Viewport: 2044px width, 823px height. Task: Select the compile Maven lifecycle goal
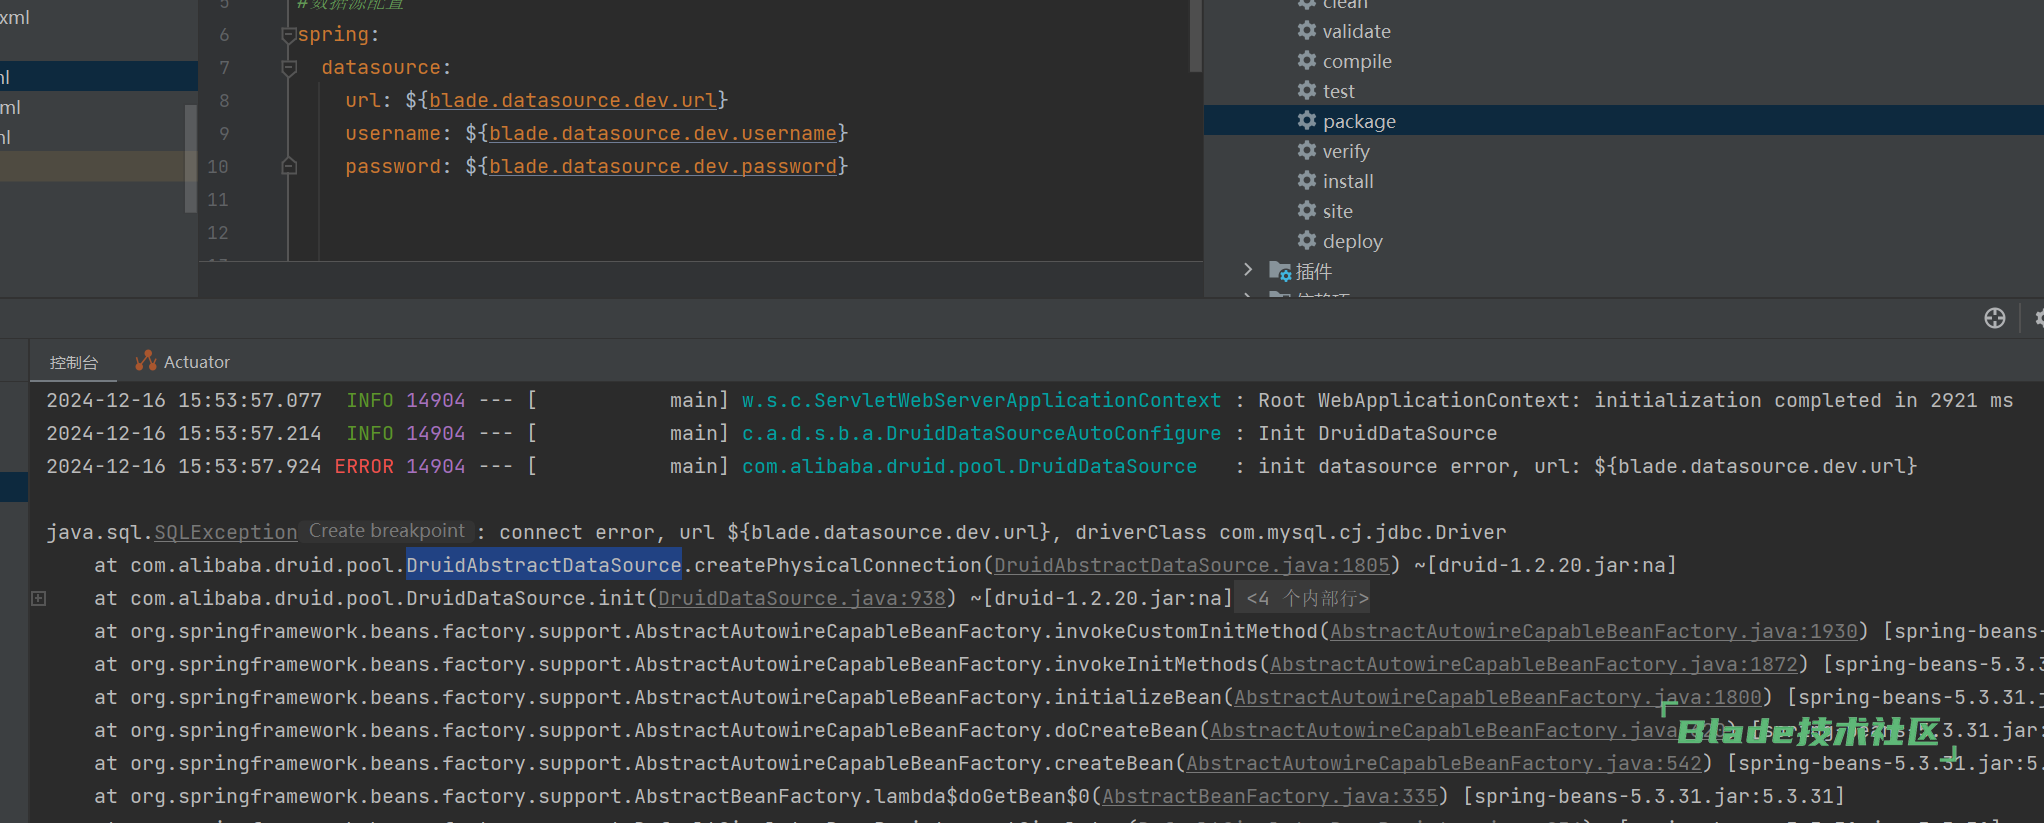click(1357, 61)
